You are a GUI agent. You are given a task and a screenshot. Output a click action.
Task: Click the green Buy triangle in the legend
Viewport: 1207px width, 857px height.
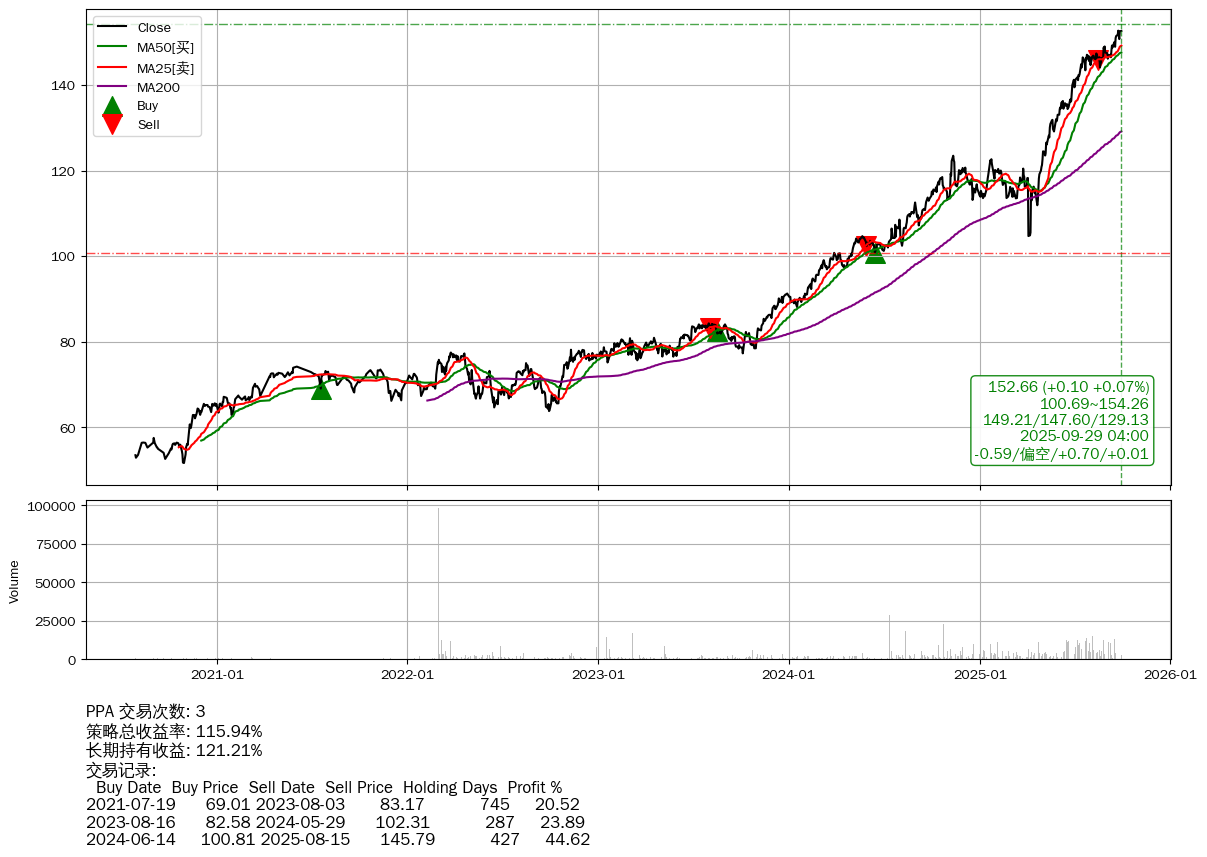[113, 105]
